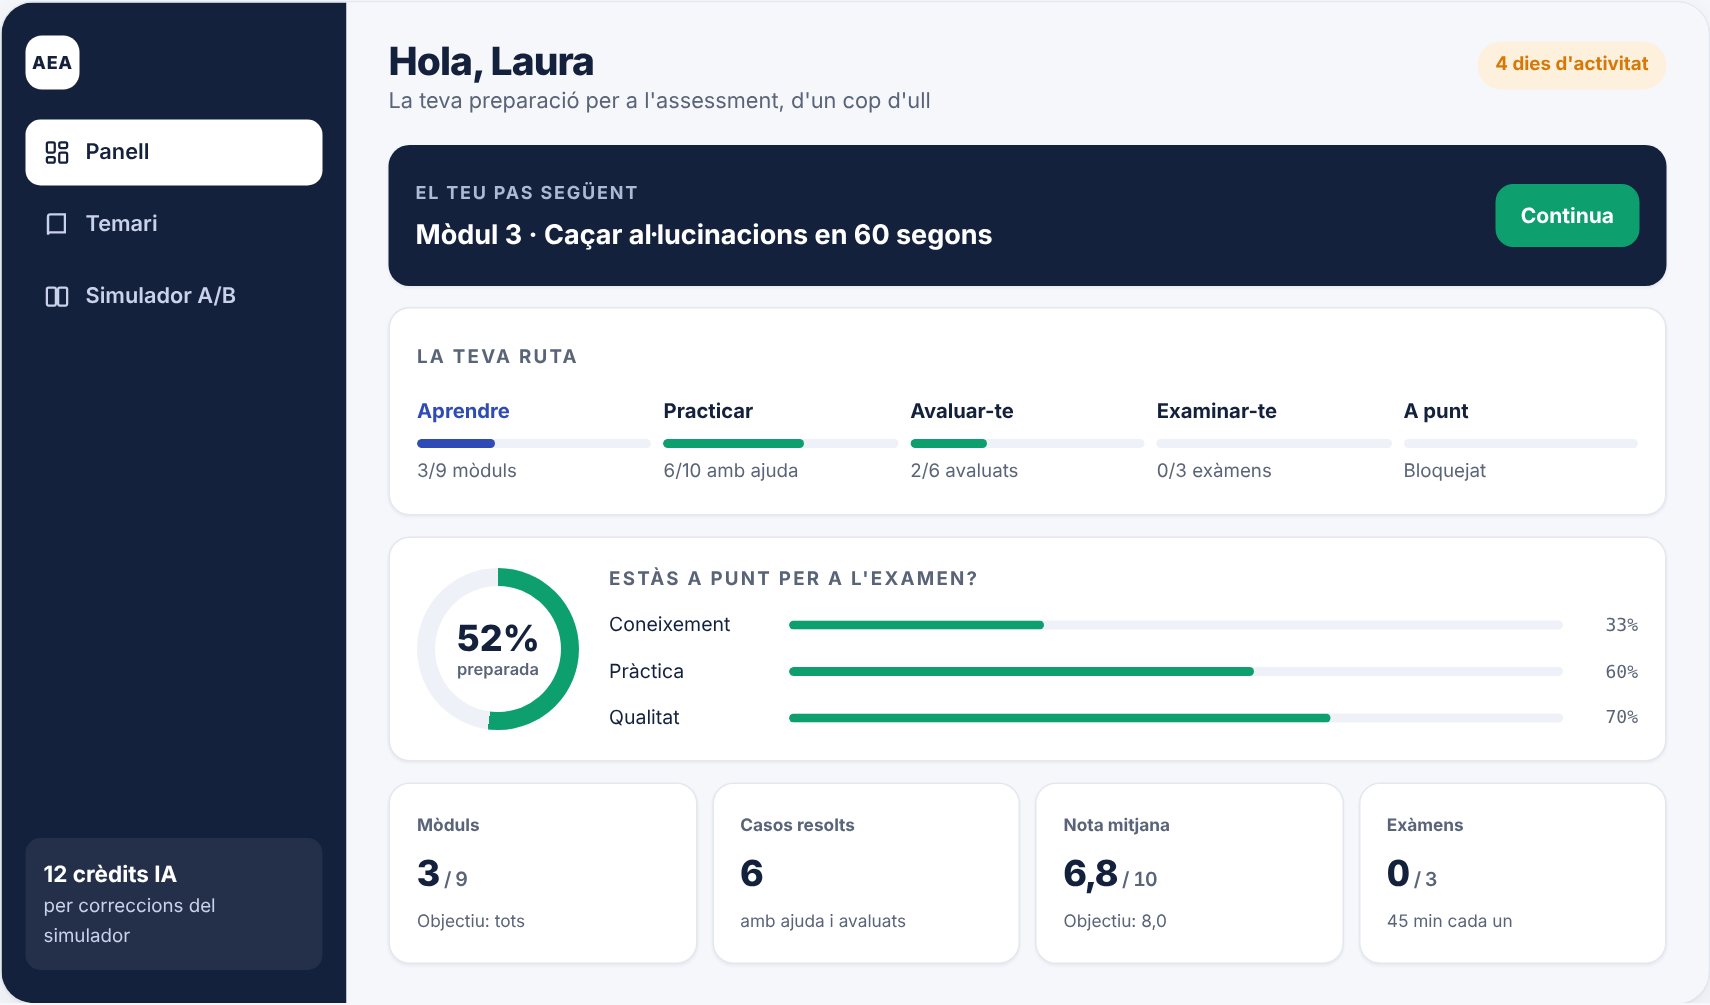Click the 52% preparada progress ring

pos(498,649)
